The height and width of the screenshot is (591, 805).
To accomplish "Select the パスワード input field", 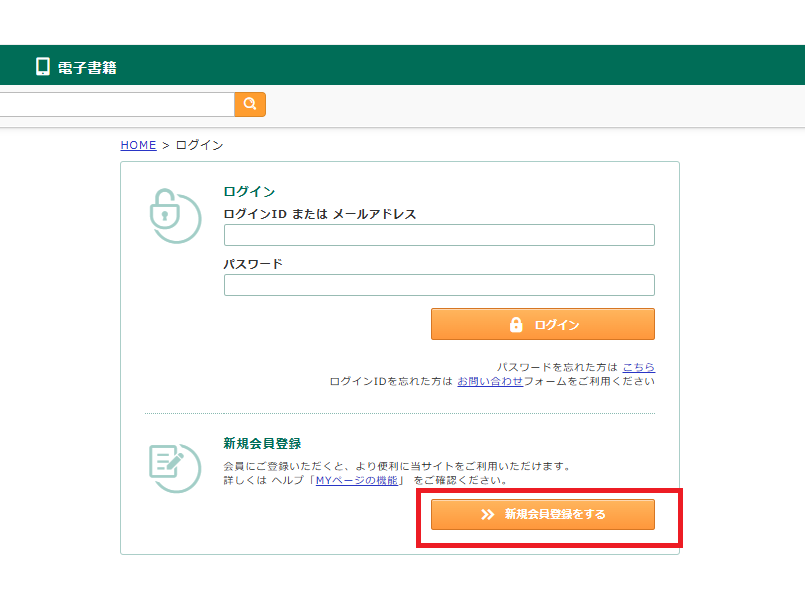I will [x=439, y=285].
